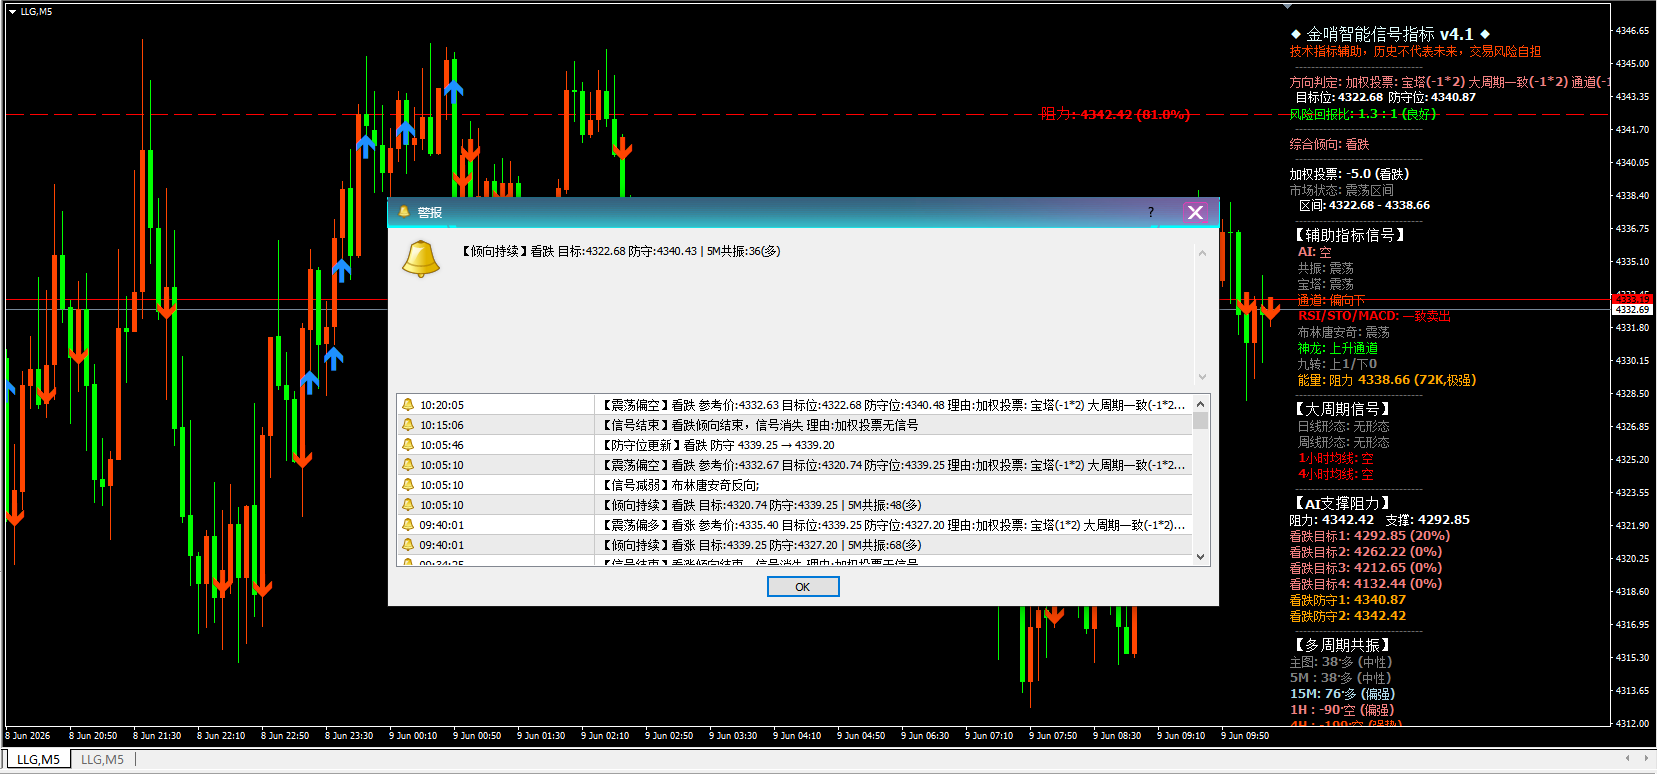Screen dimensions: 1657x774
Task: Click bell icon beside 10:05:10 倾向持续 entry
Action: coord(408,505)
